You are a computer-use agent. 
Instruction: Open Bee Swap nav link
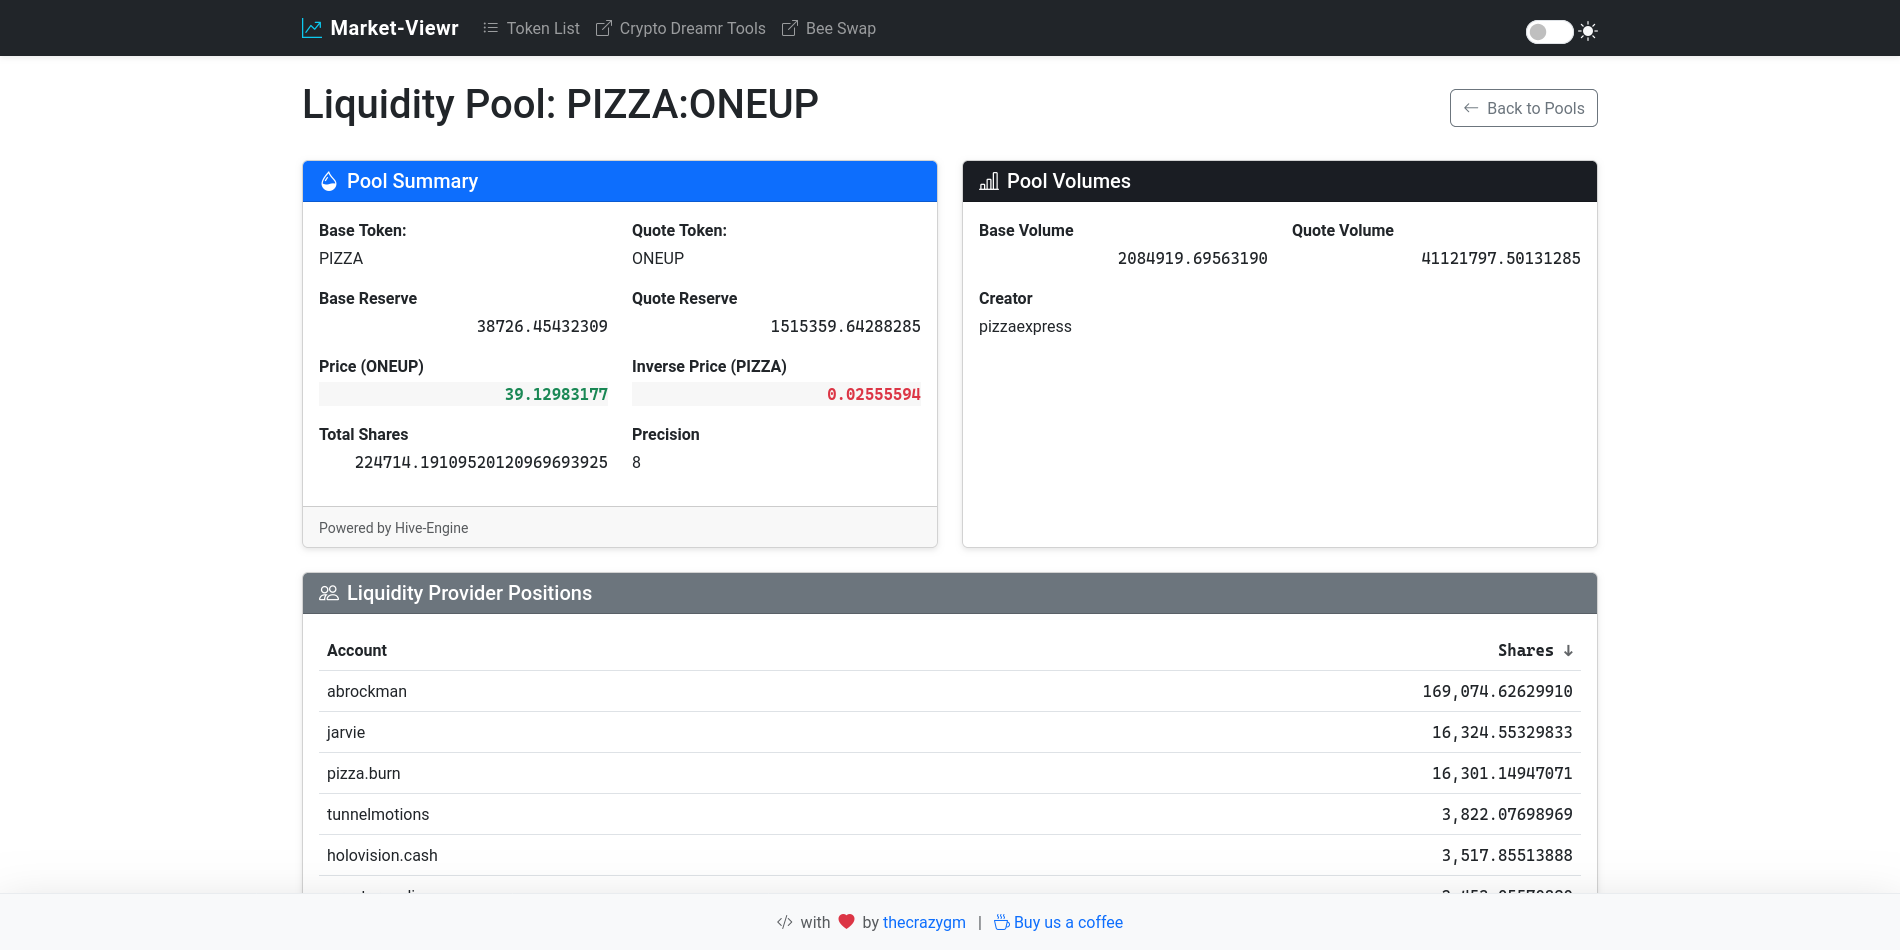click(829, 28)
